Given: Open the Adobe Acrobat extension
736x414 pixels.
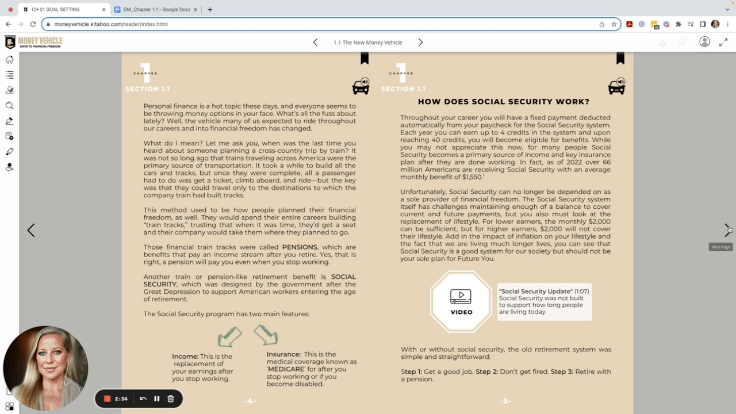Looking at the screenshot, I should (629, 24).
